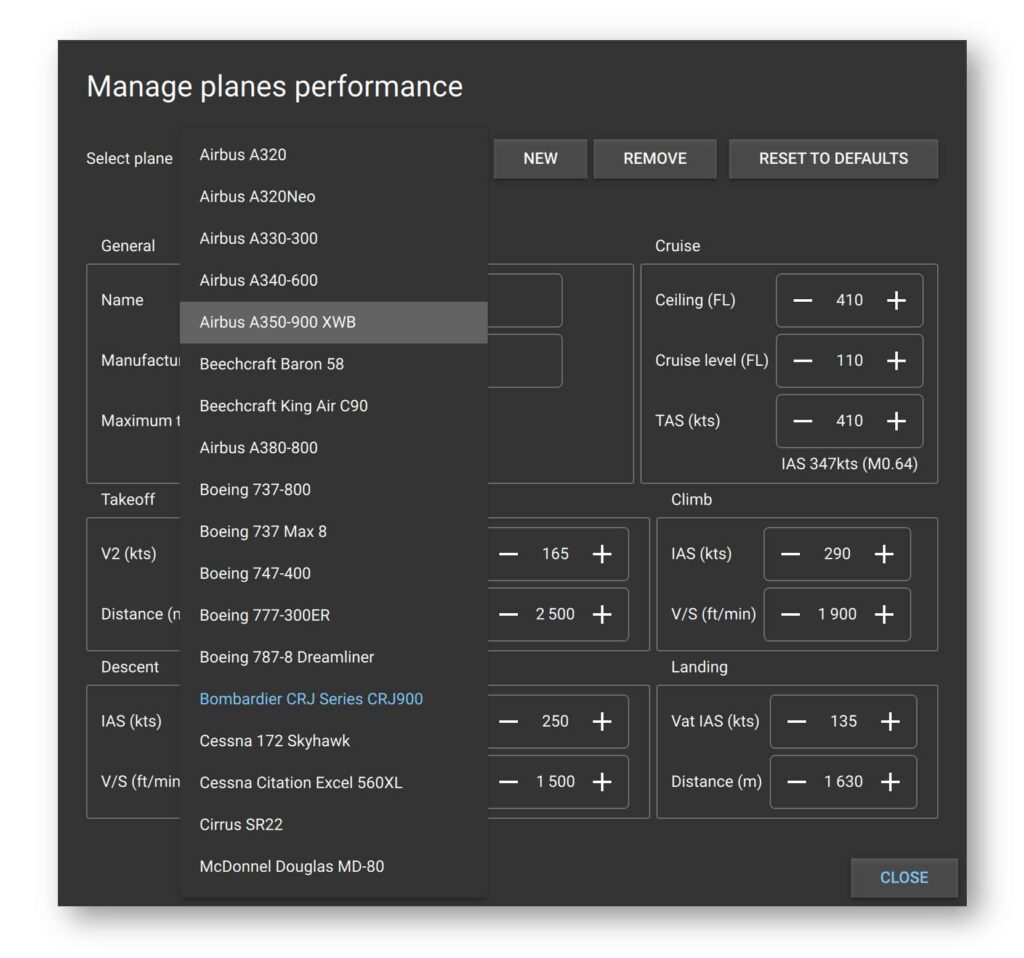1024x958 pixels.
Task: Click minus next to Takeoff V2 165
Action: click(508, 554)
